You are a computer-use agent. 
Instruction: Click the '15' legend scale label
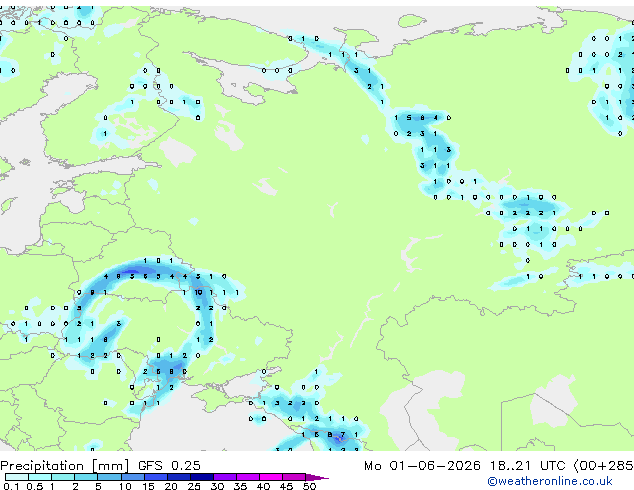(x=148, y=486)
